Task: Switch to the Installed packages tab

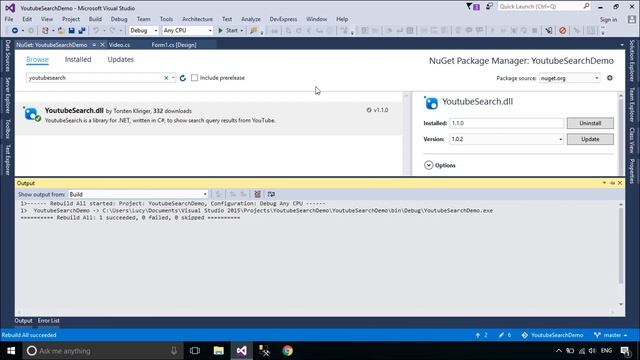Action: [78, 60]
